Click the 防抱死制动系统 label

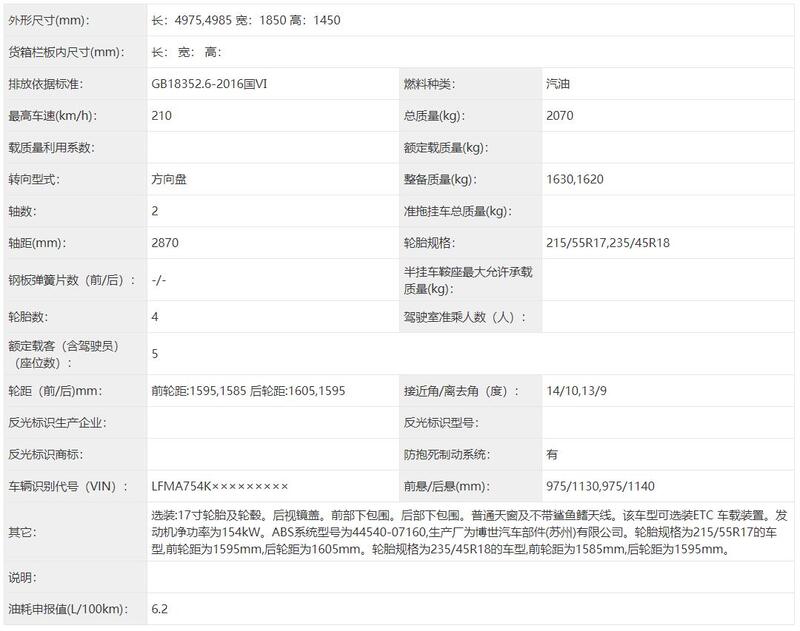coord(447,455)
